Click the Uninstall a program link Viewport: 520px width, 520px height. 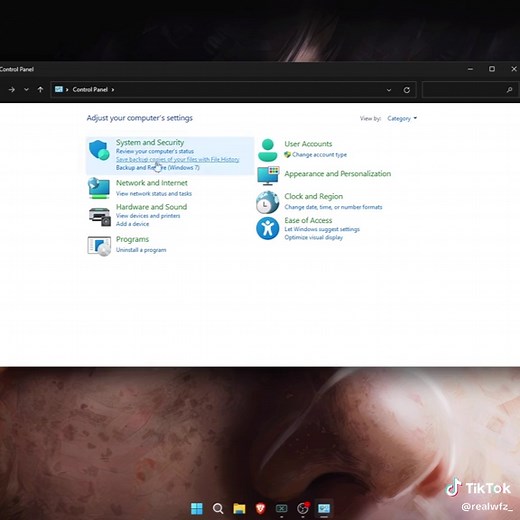click(x=141, y=250)
